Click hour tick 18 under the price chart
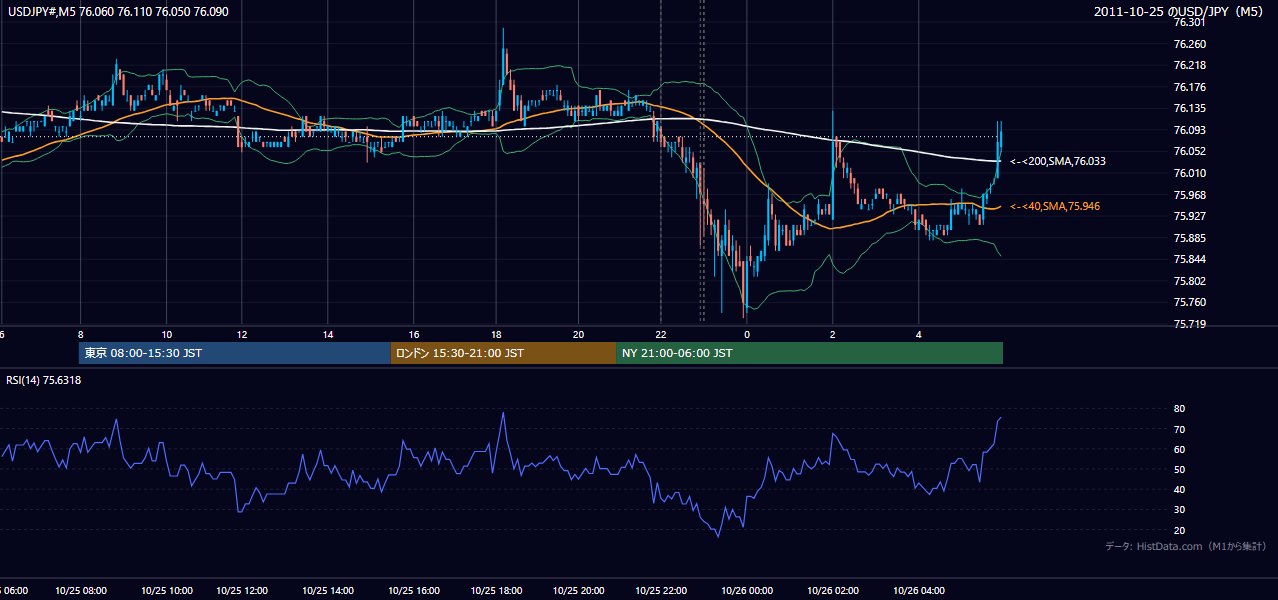Viewport: 1278px width, 600px height. pyautogui.click(x=496, y=334)
